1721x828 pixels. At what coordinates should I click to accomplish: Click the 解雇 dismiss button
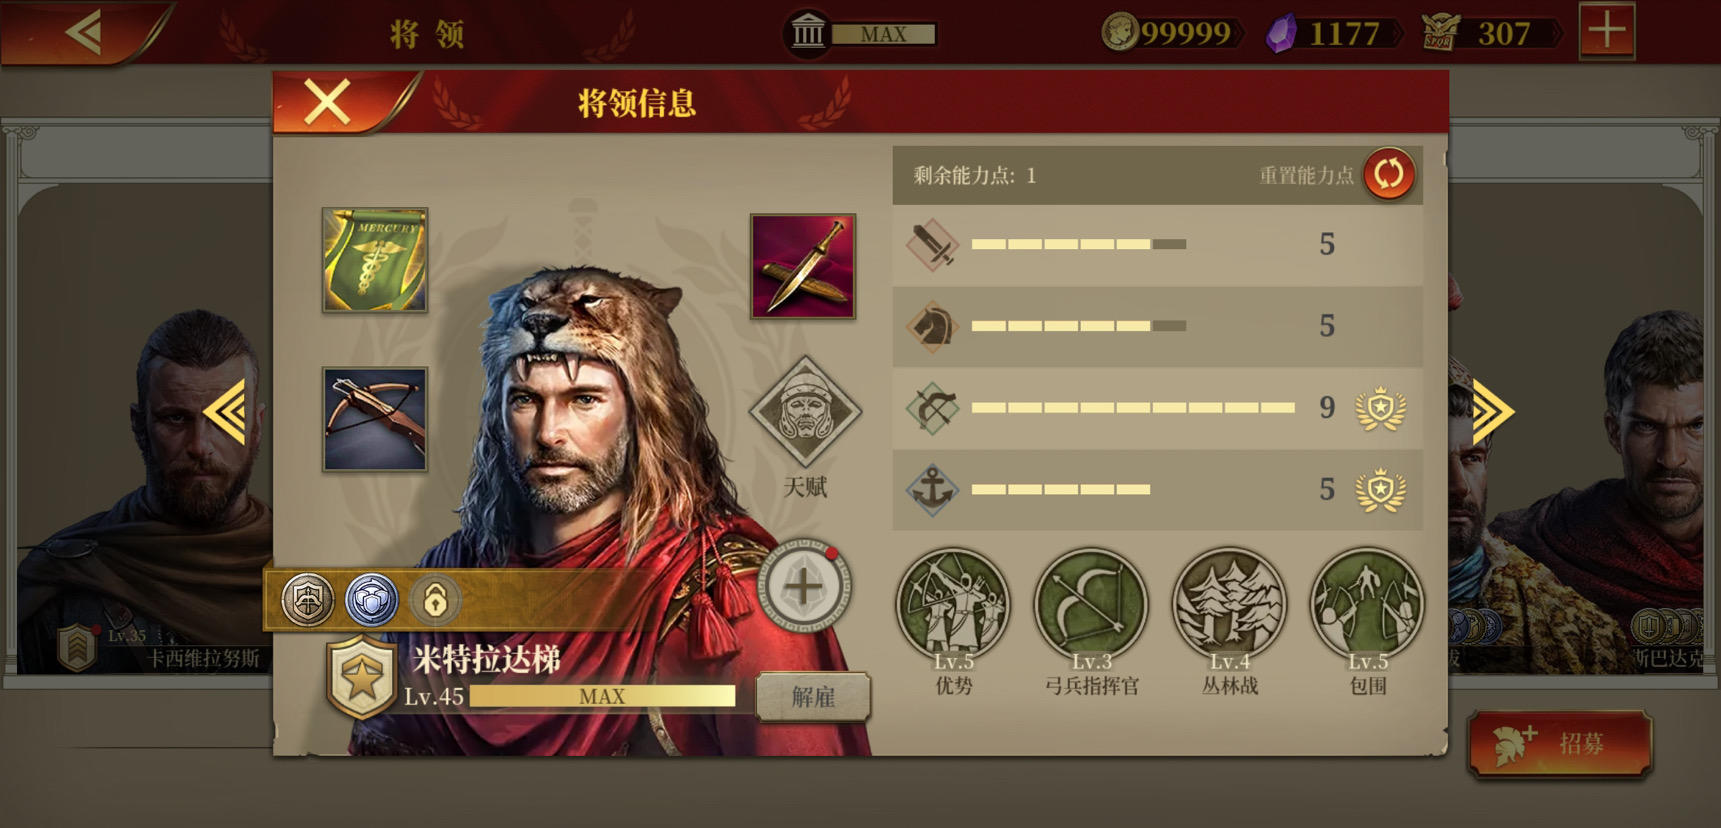tap(813, 696)
